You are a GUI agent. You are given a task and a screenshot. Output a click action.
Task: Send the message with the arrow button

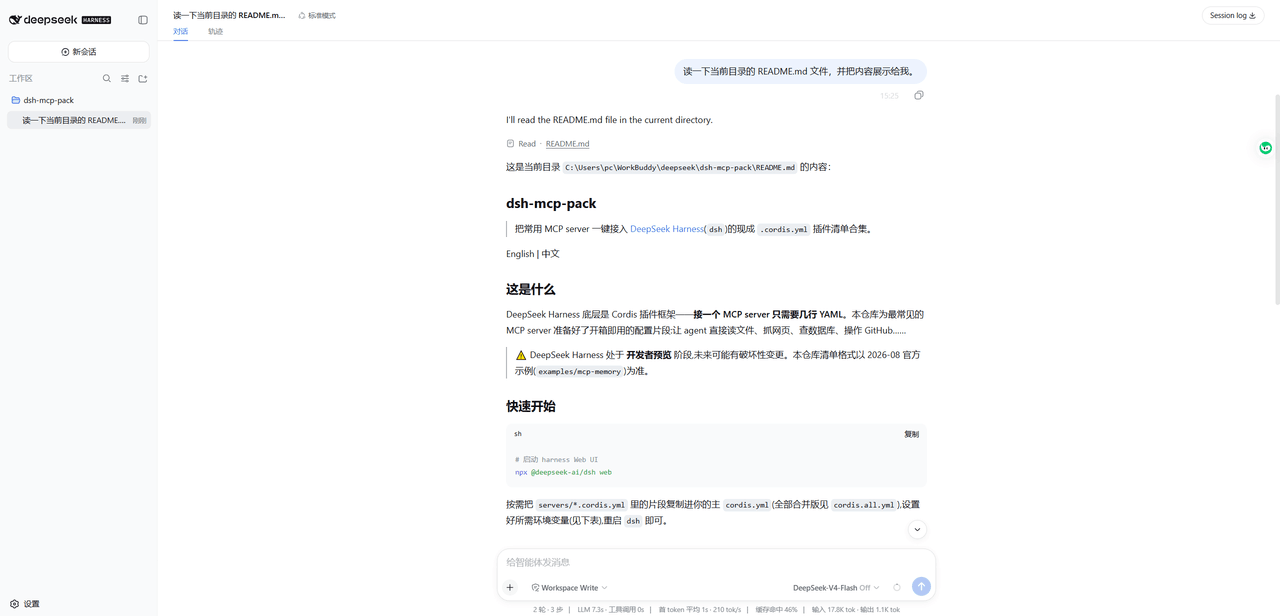tap(921, 587)
